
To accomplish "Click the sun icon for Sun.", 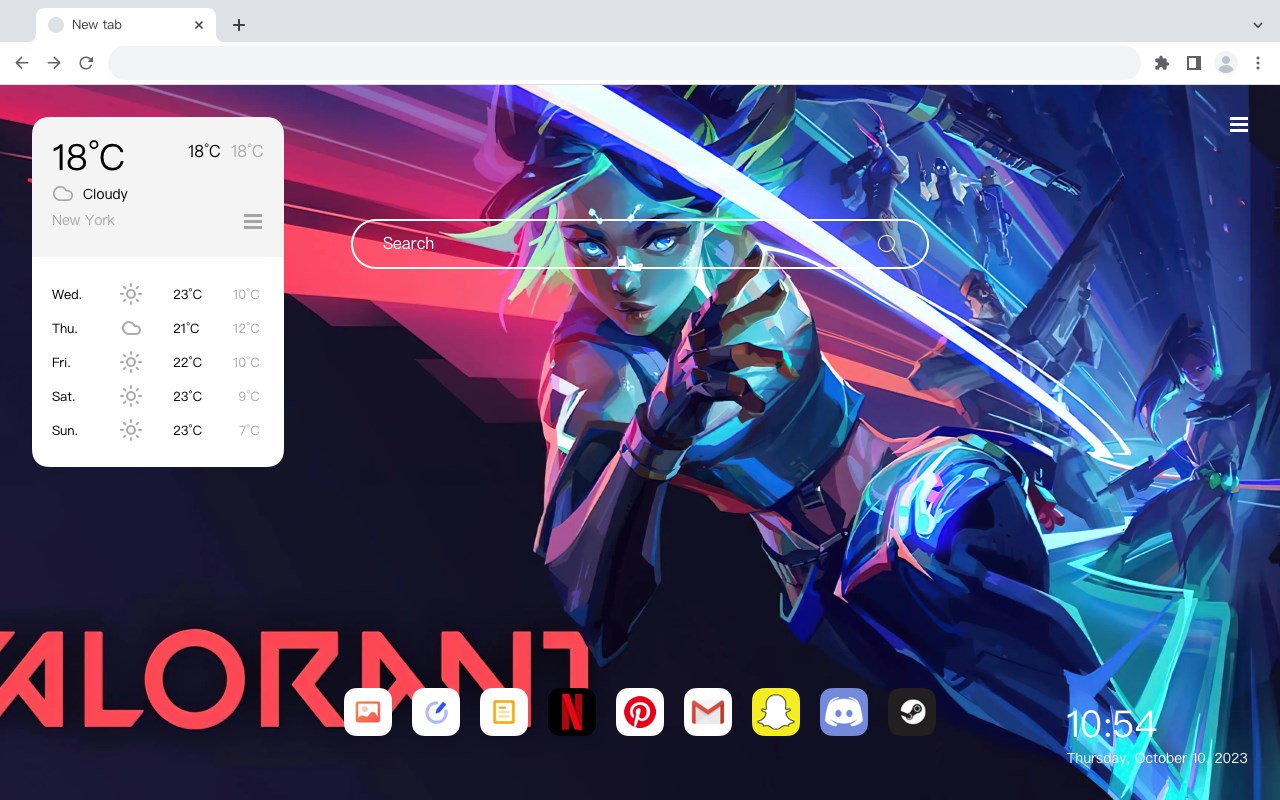I will (x=131, y=430).
